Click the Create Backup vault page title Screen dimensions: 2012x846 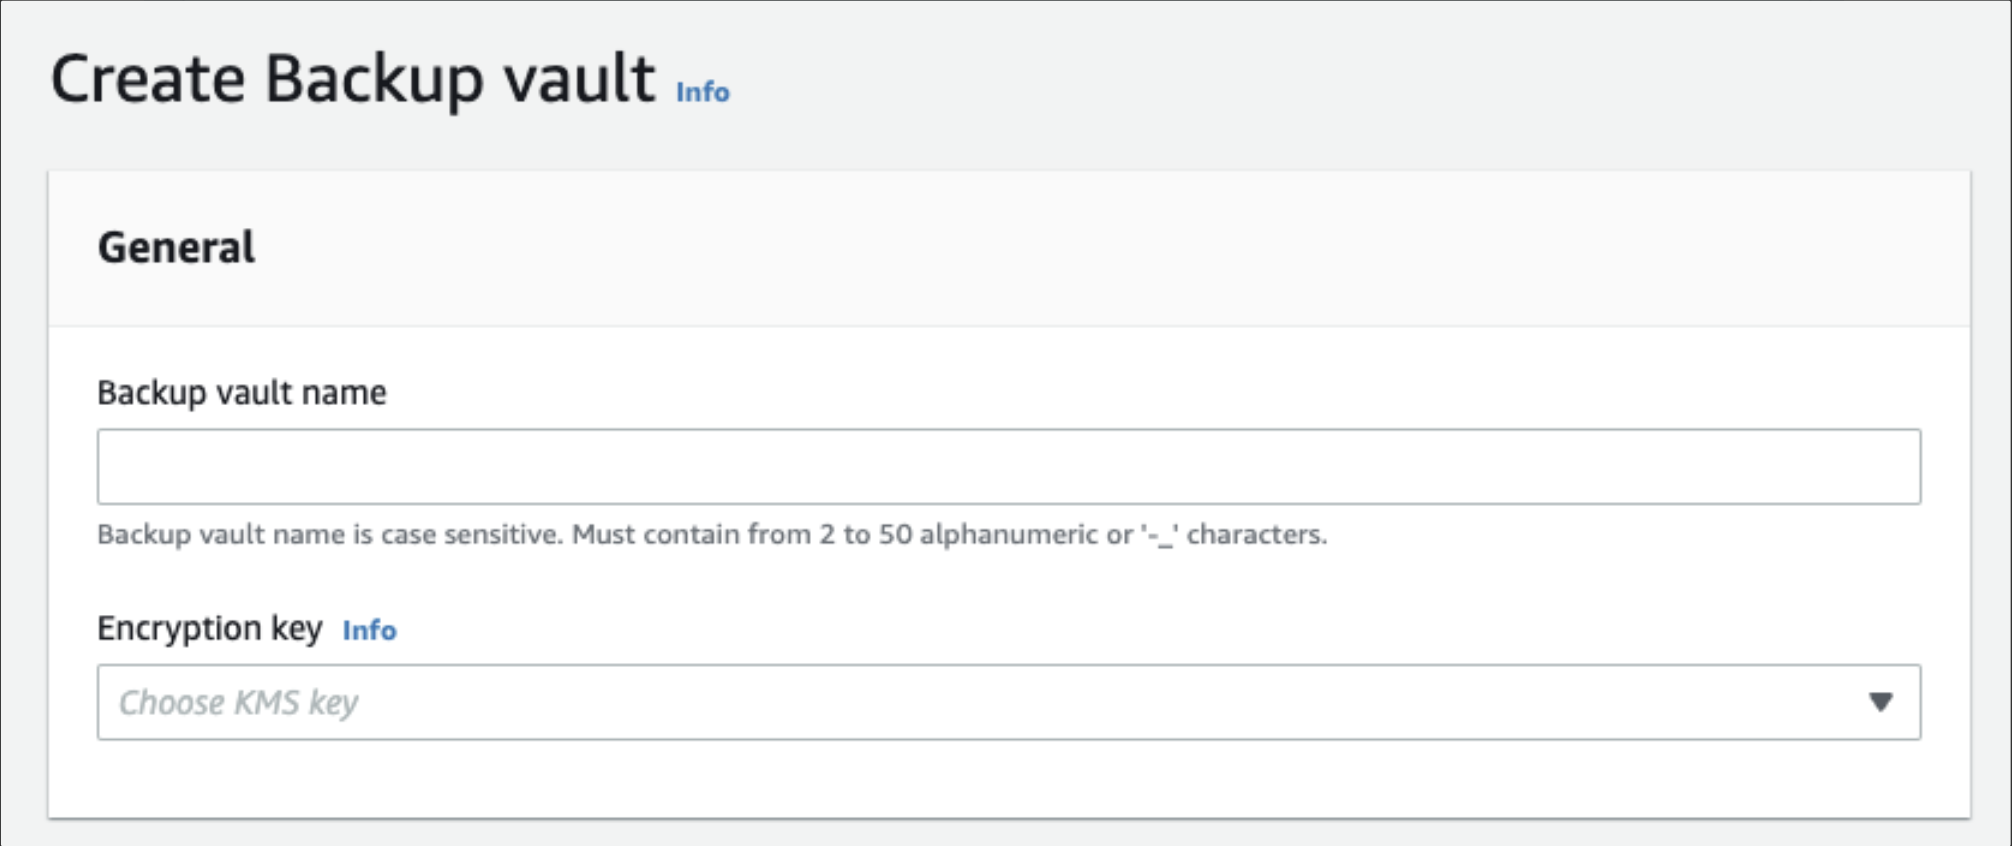coord(353,79)
